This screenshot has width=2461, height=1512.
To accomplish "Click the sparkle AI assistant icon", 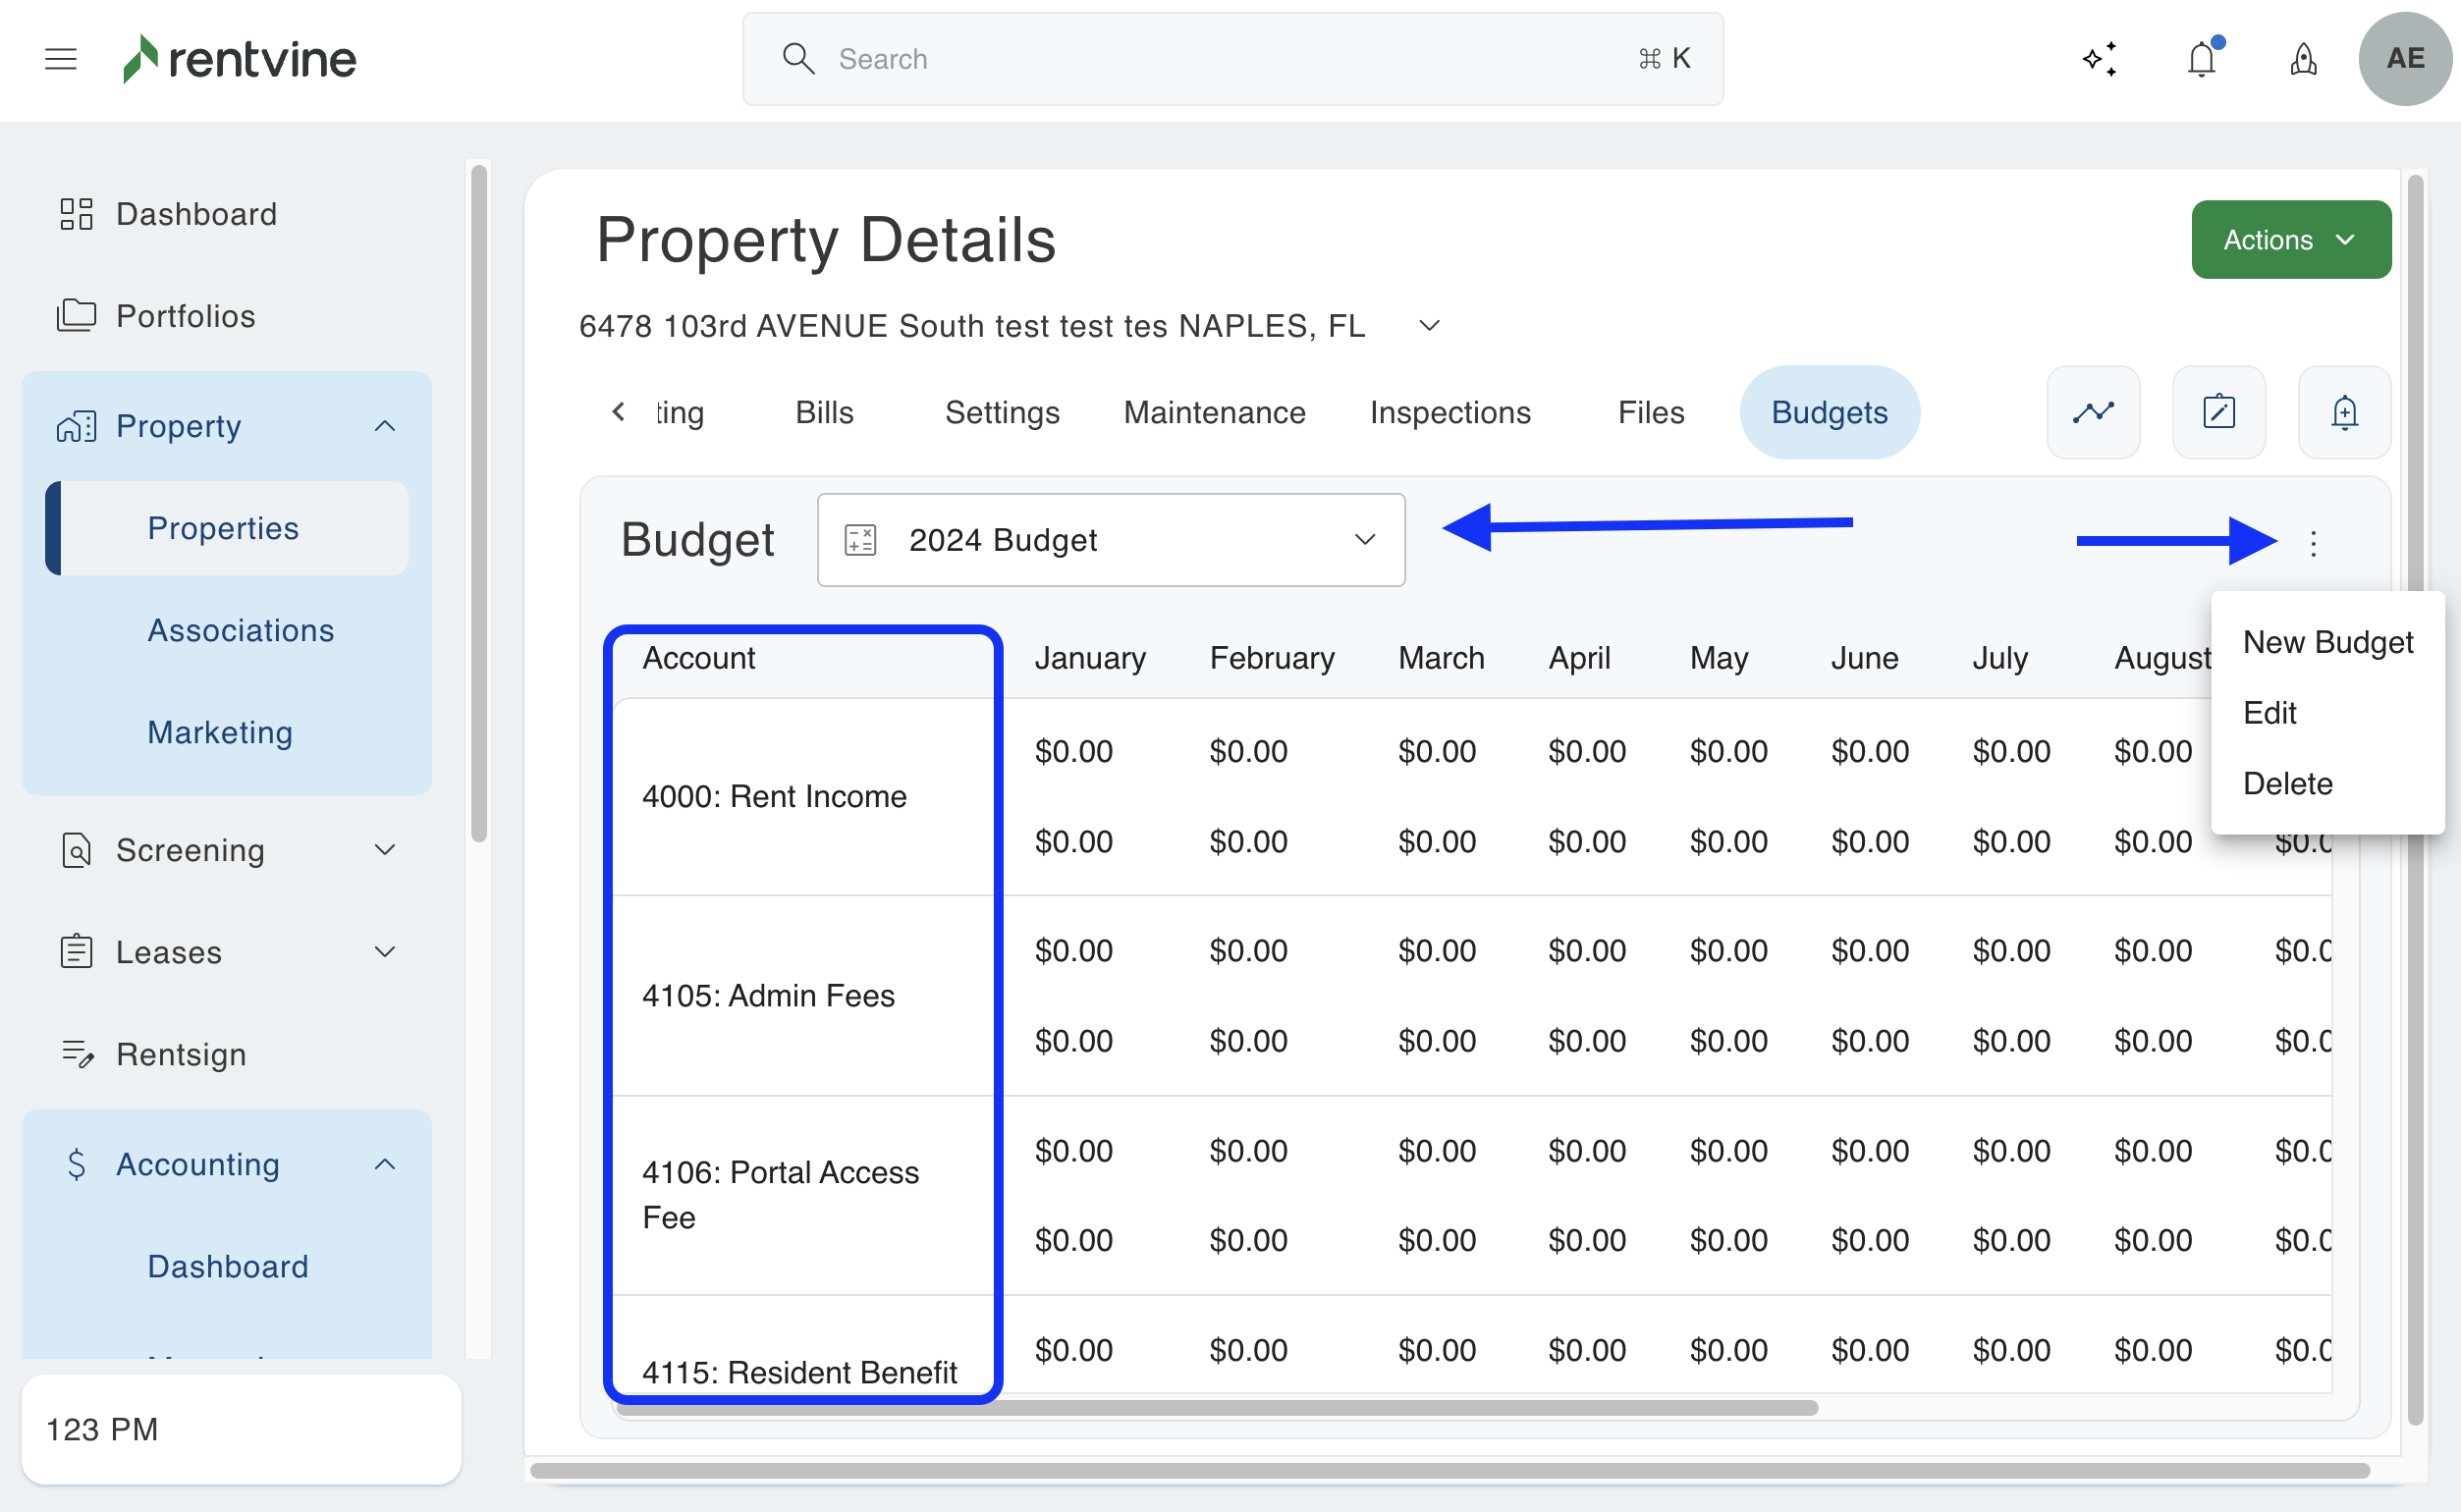I will 2099,59.
